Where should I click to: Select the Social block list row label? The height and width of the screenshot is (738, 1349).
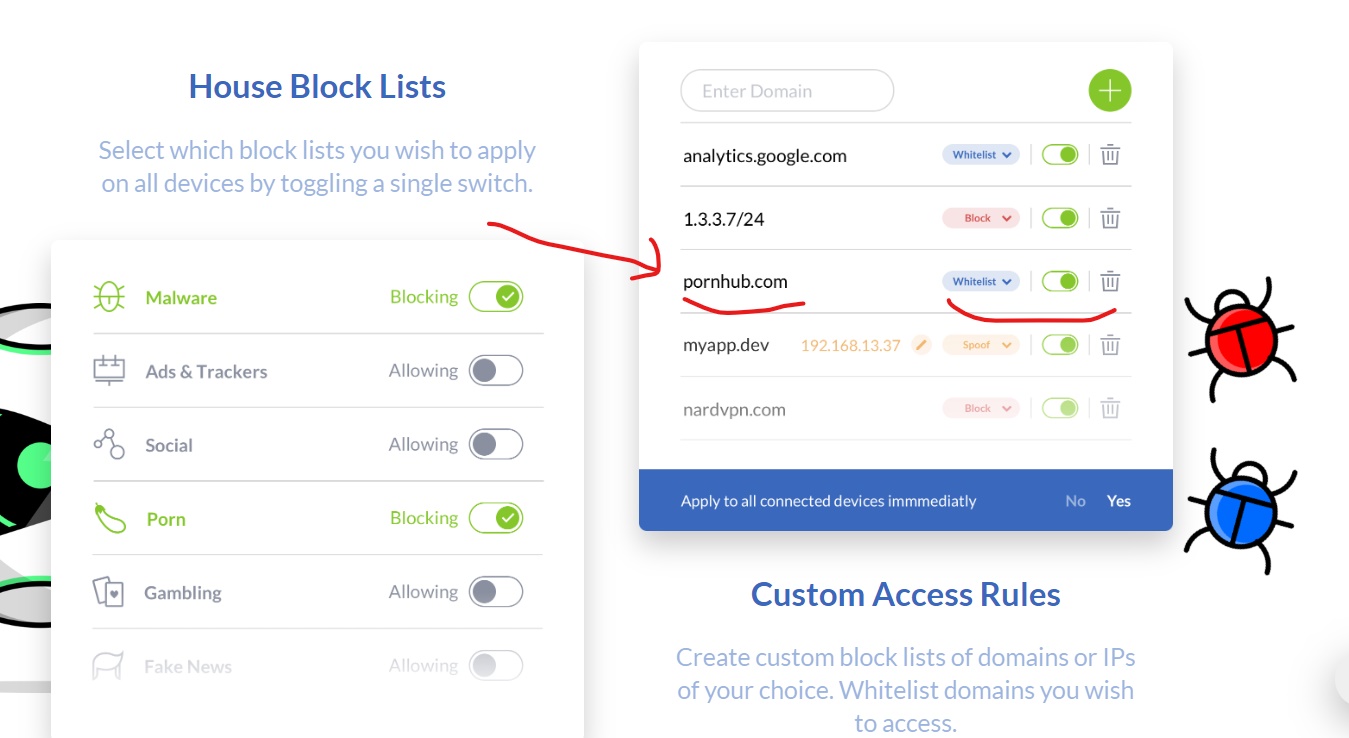pos(169,445)
